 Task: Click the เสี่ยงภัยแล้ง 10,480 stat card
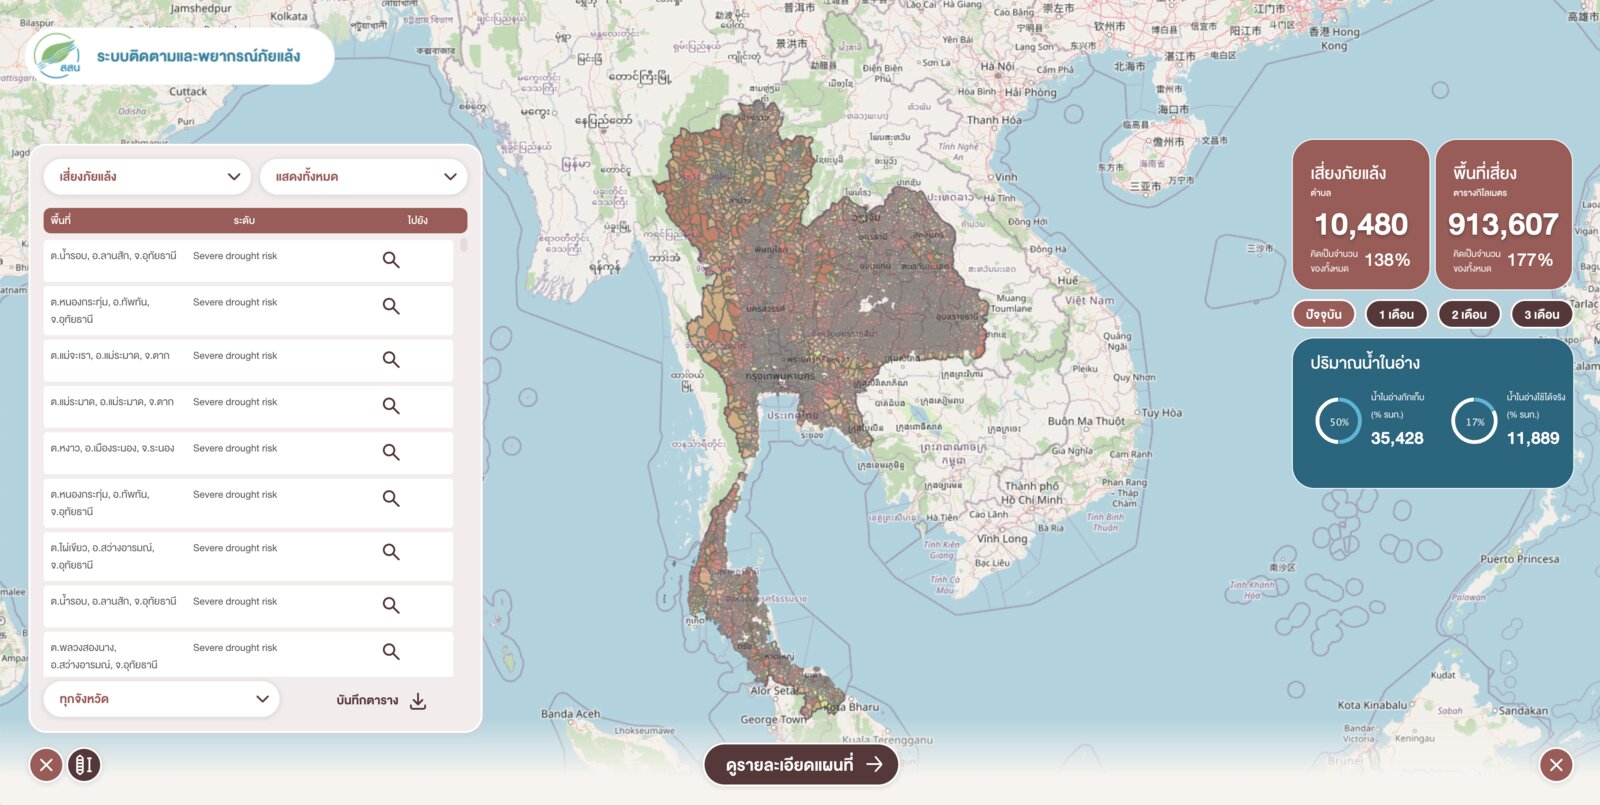[x=1361, y=215]
